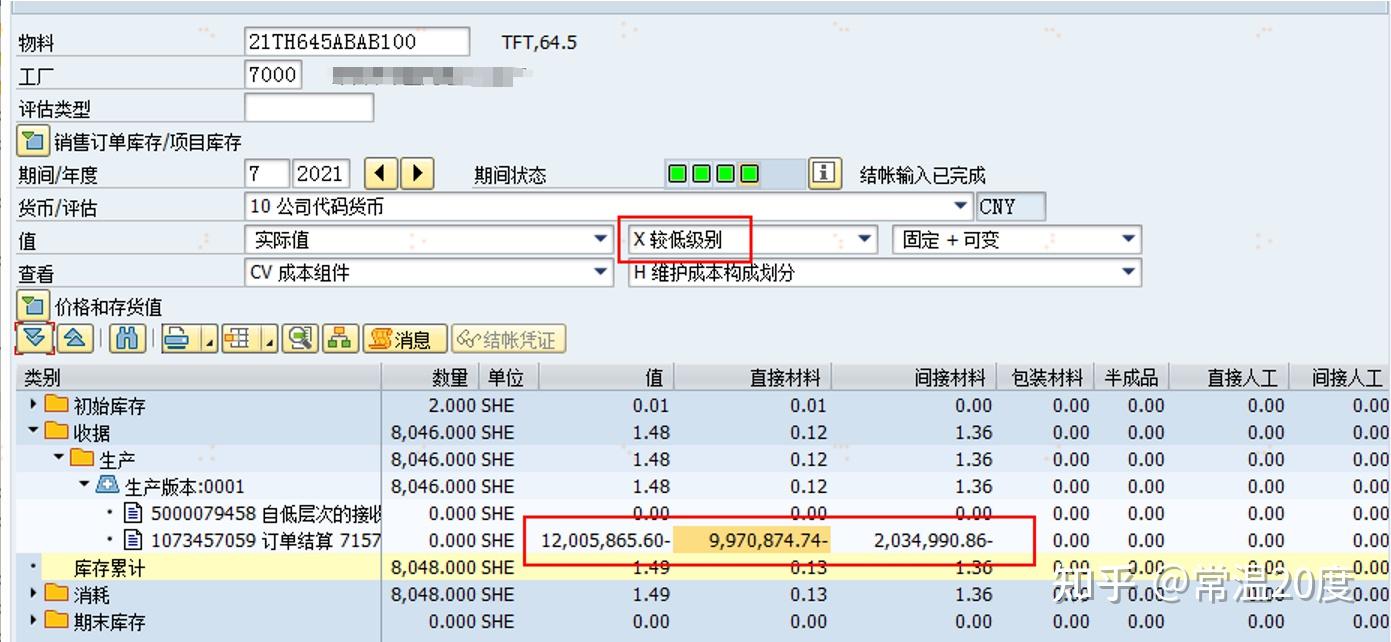Open the "X 较低级别" dropdown
Viewport: 1391px width, 642px height.
tap(863, 239)
